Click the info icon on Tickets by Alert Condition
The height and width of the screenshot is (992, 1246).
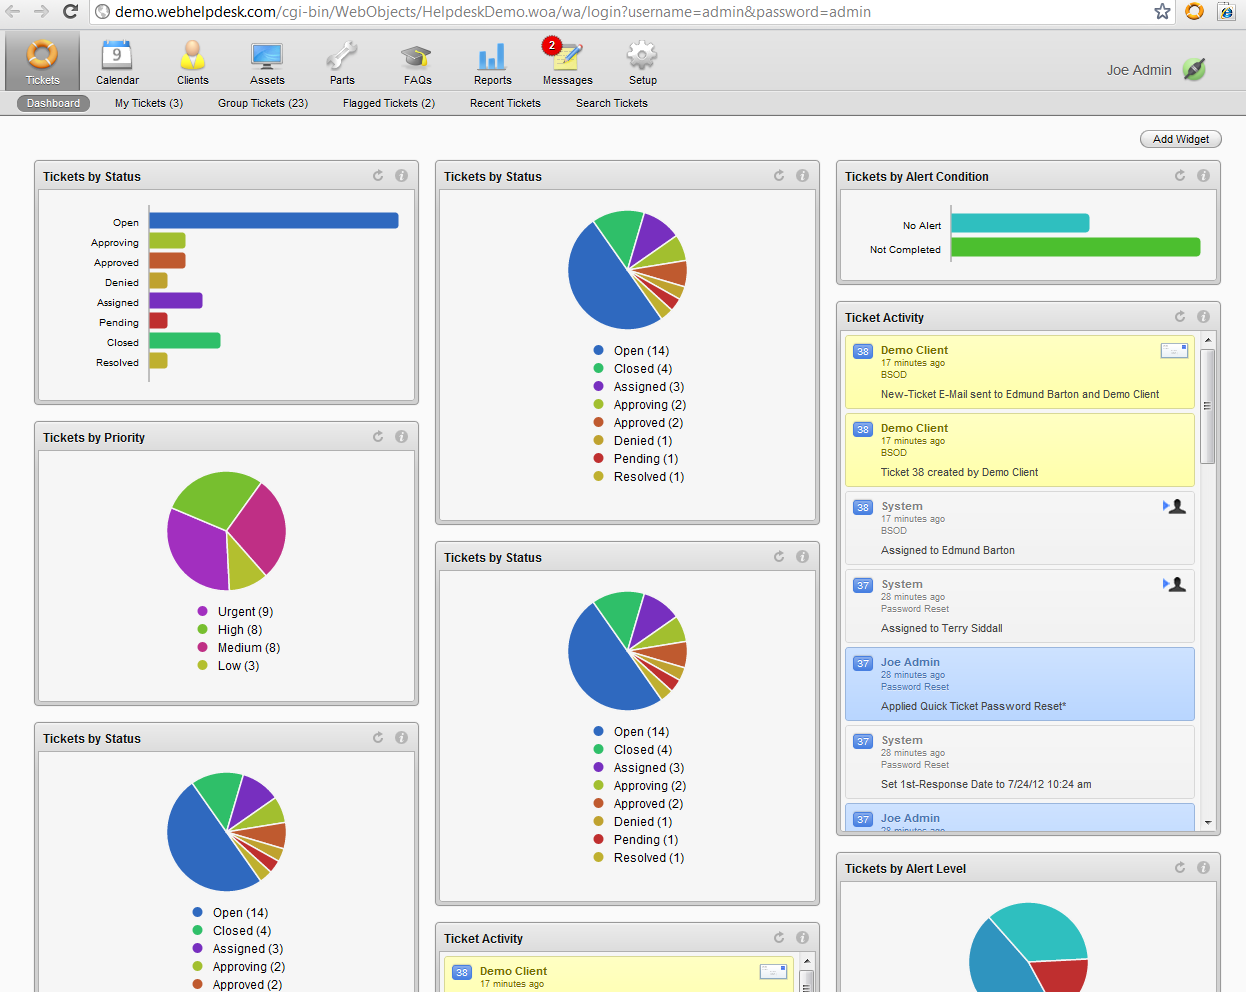1203,175
